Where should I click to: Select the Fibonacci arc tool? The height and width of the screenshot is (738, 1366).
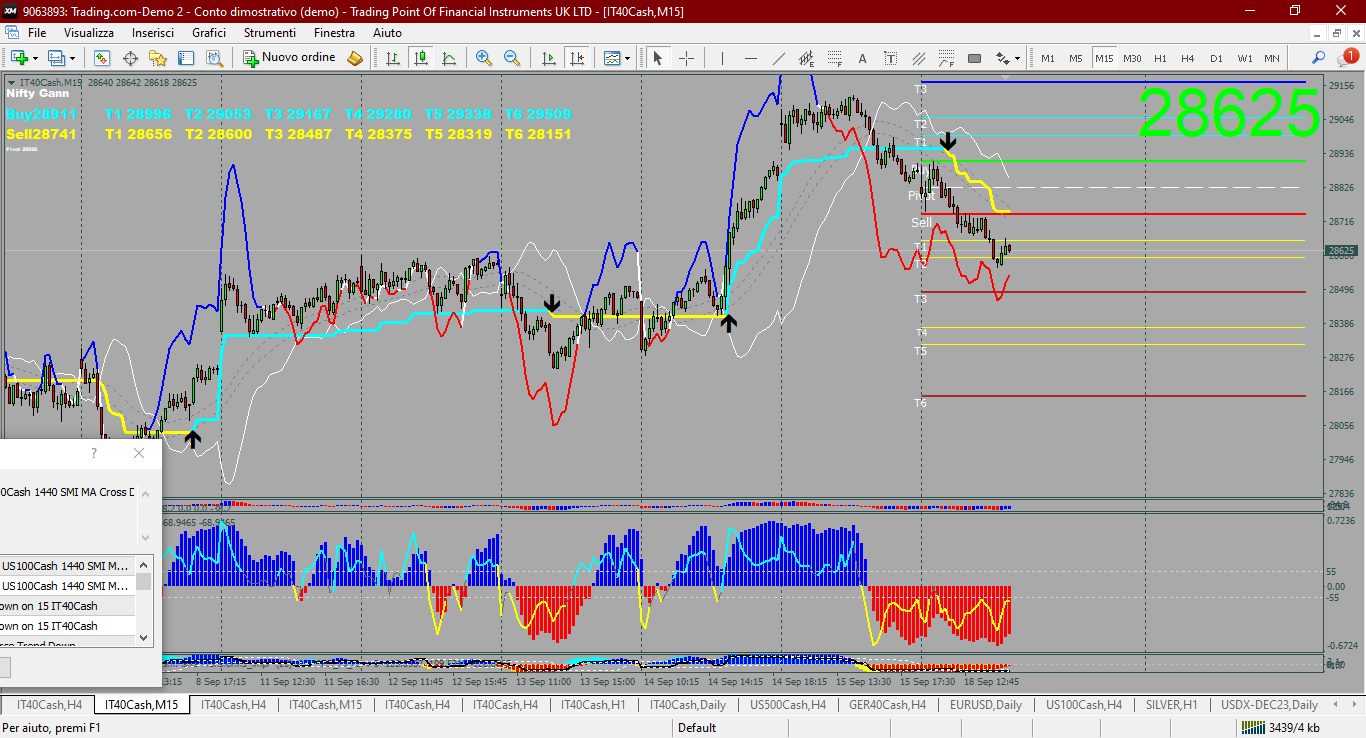pos(946,58)
